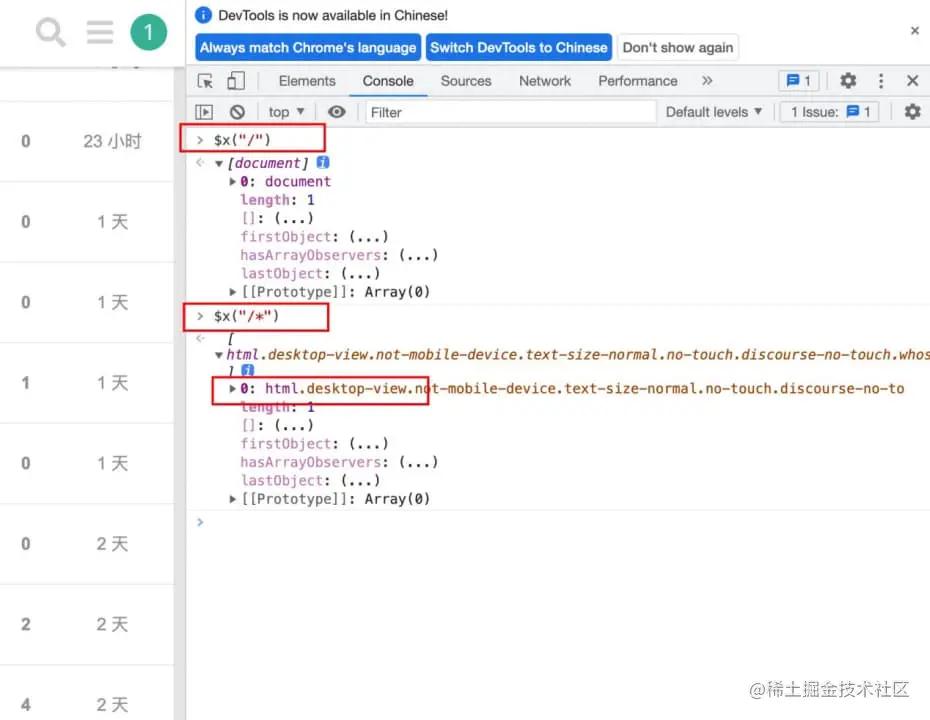Click the Switch DevTools to Chinese button
Viewport: 930px width, 720px height.
pos(519,47)
